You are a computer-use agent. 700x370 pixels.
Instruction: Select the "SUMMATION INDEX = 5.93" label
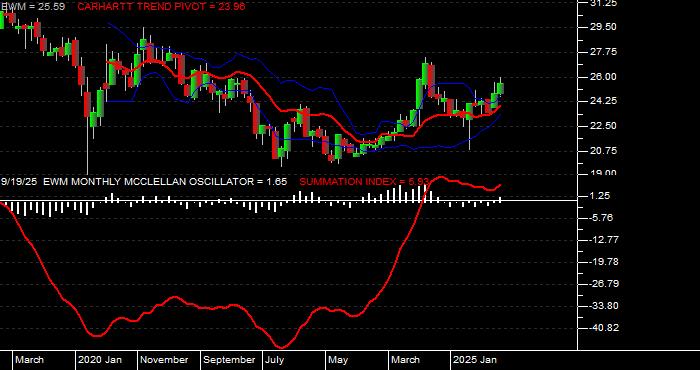coord(364,182)
